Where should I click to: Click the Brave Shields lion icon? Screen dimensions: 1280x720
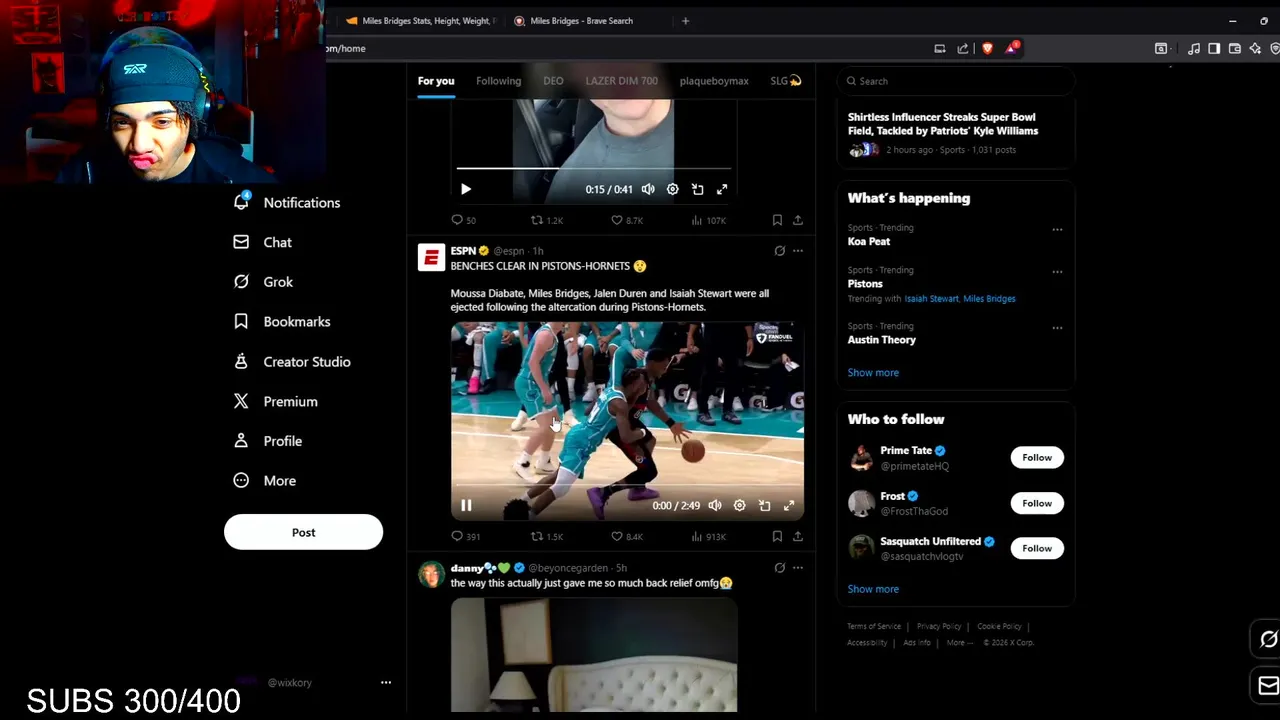(987, 48)
